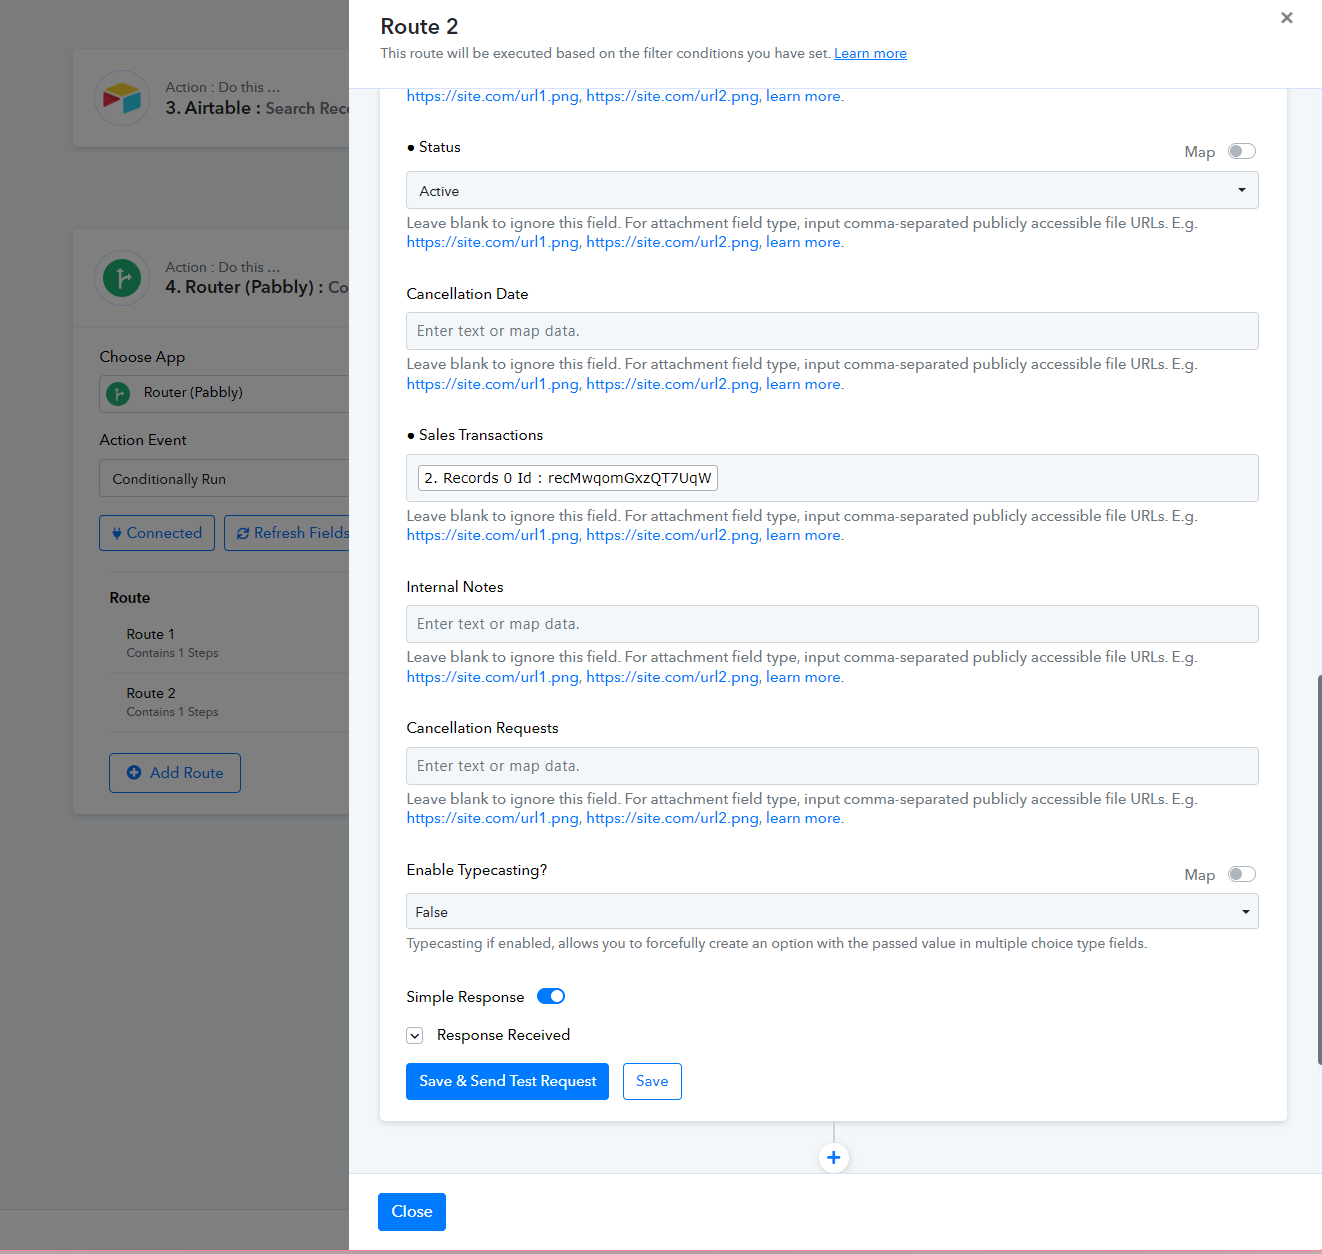Viewport: 1322px width, 1254px height.
Task: Open learn more link under Sales Transactions
Action: click(803, 535)
